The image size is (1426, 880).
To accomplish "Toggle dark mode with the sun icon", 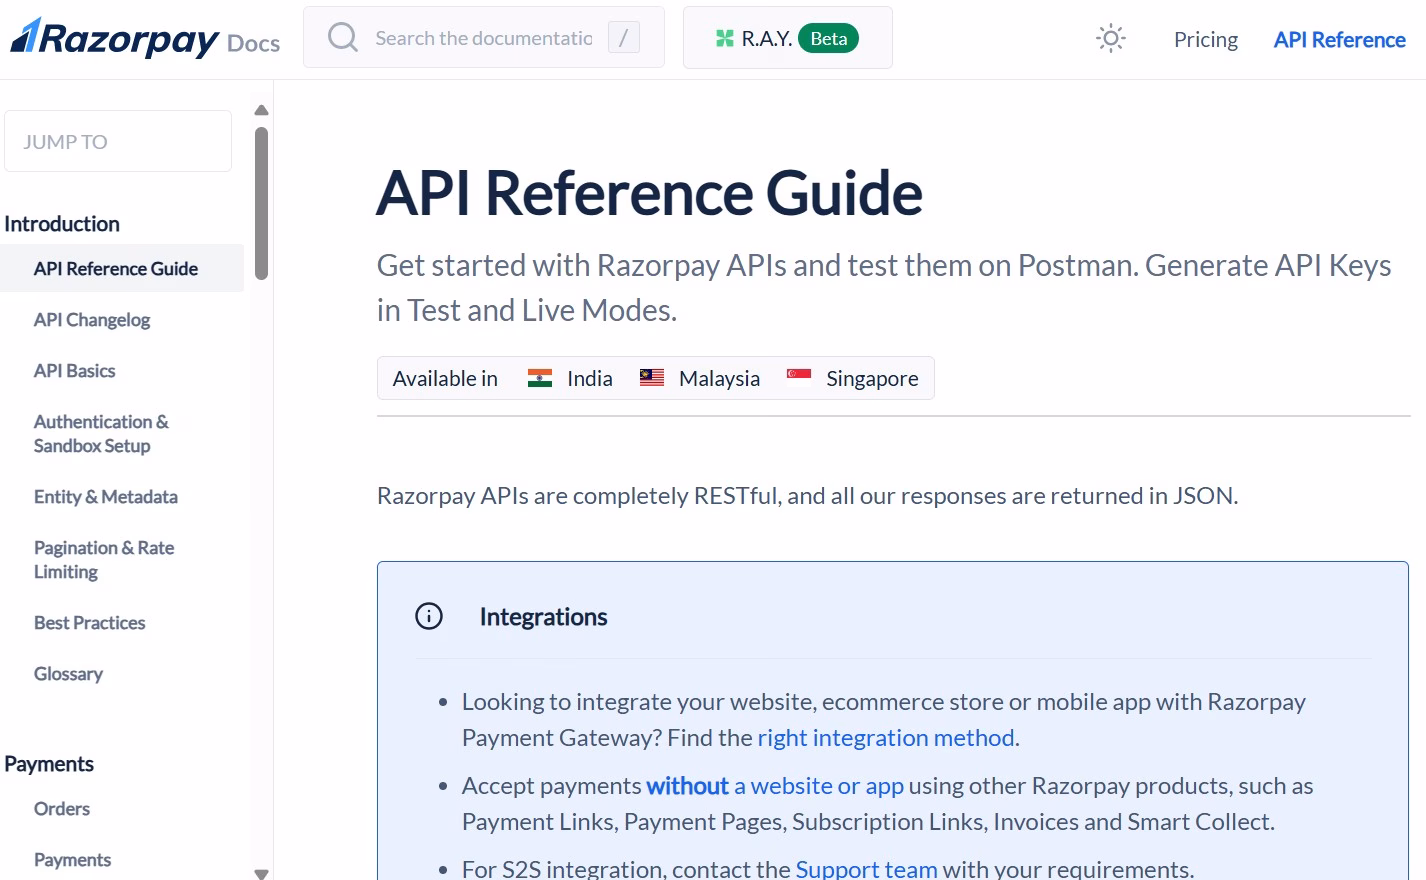I will (1109, 38).
